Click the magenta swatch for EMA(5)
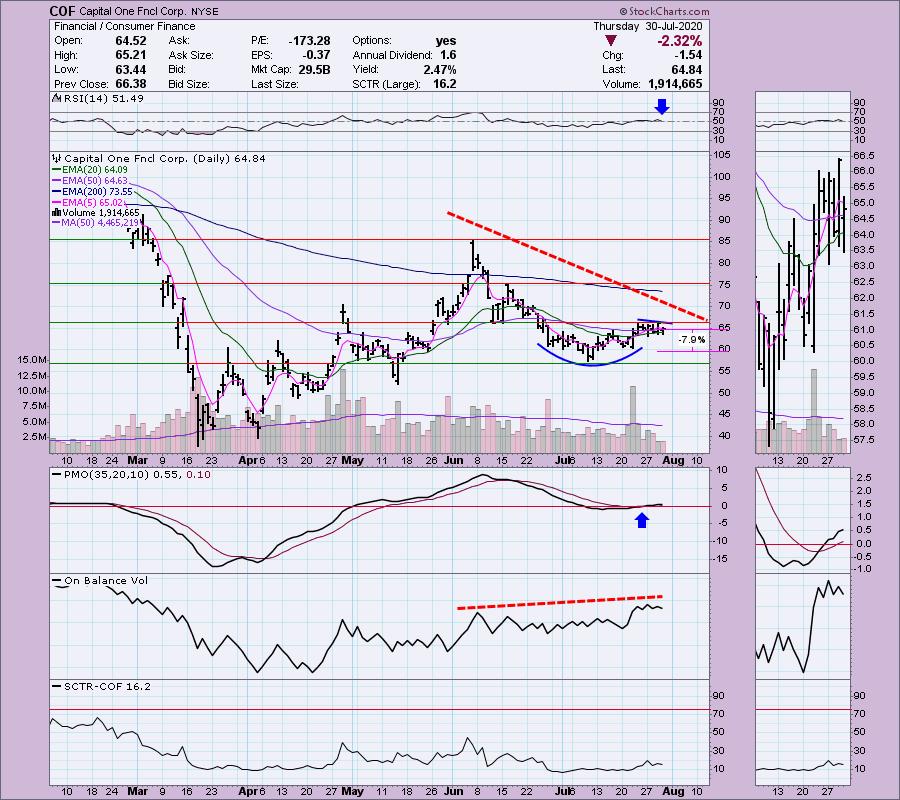This screenshot has height=800, width=900. pyautogui.click(x=56, y=203)
